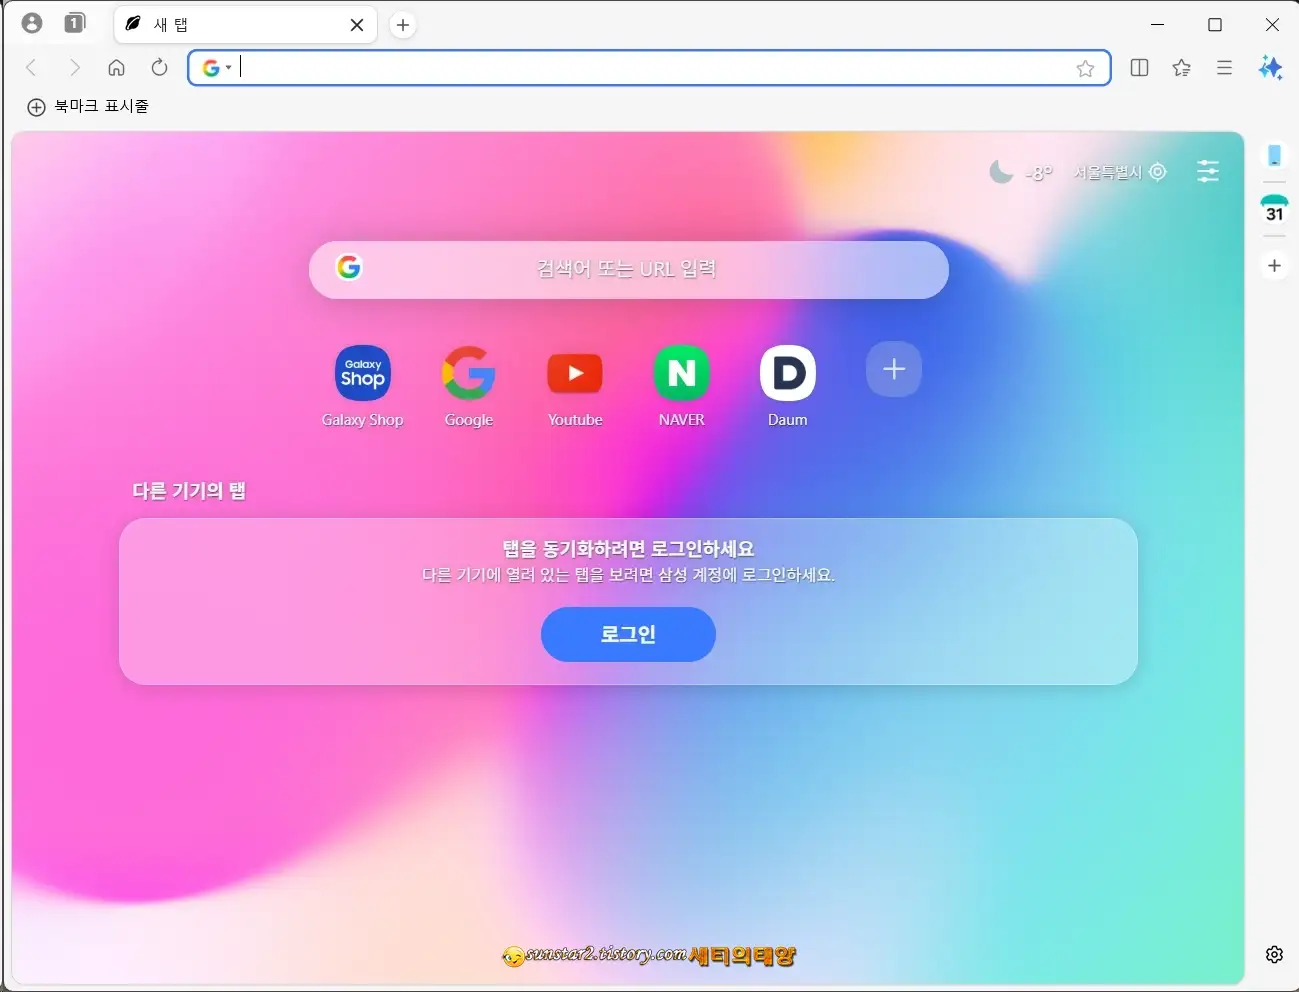Open the Google shortcut

point(468,371)
